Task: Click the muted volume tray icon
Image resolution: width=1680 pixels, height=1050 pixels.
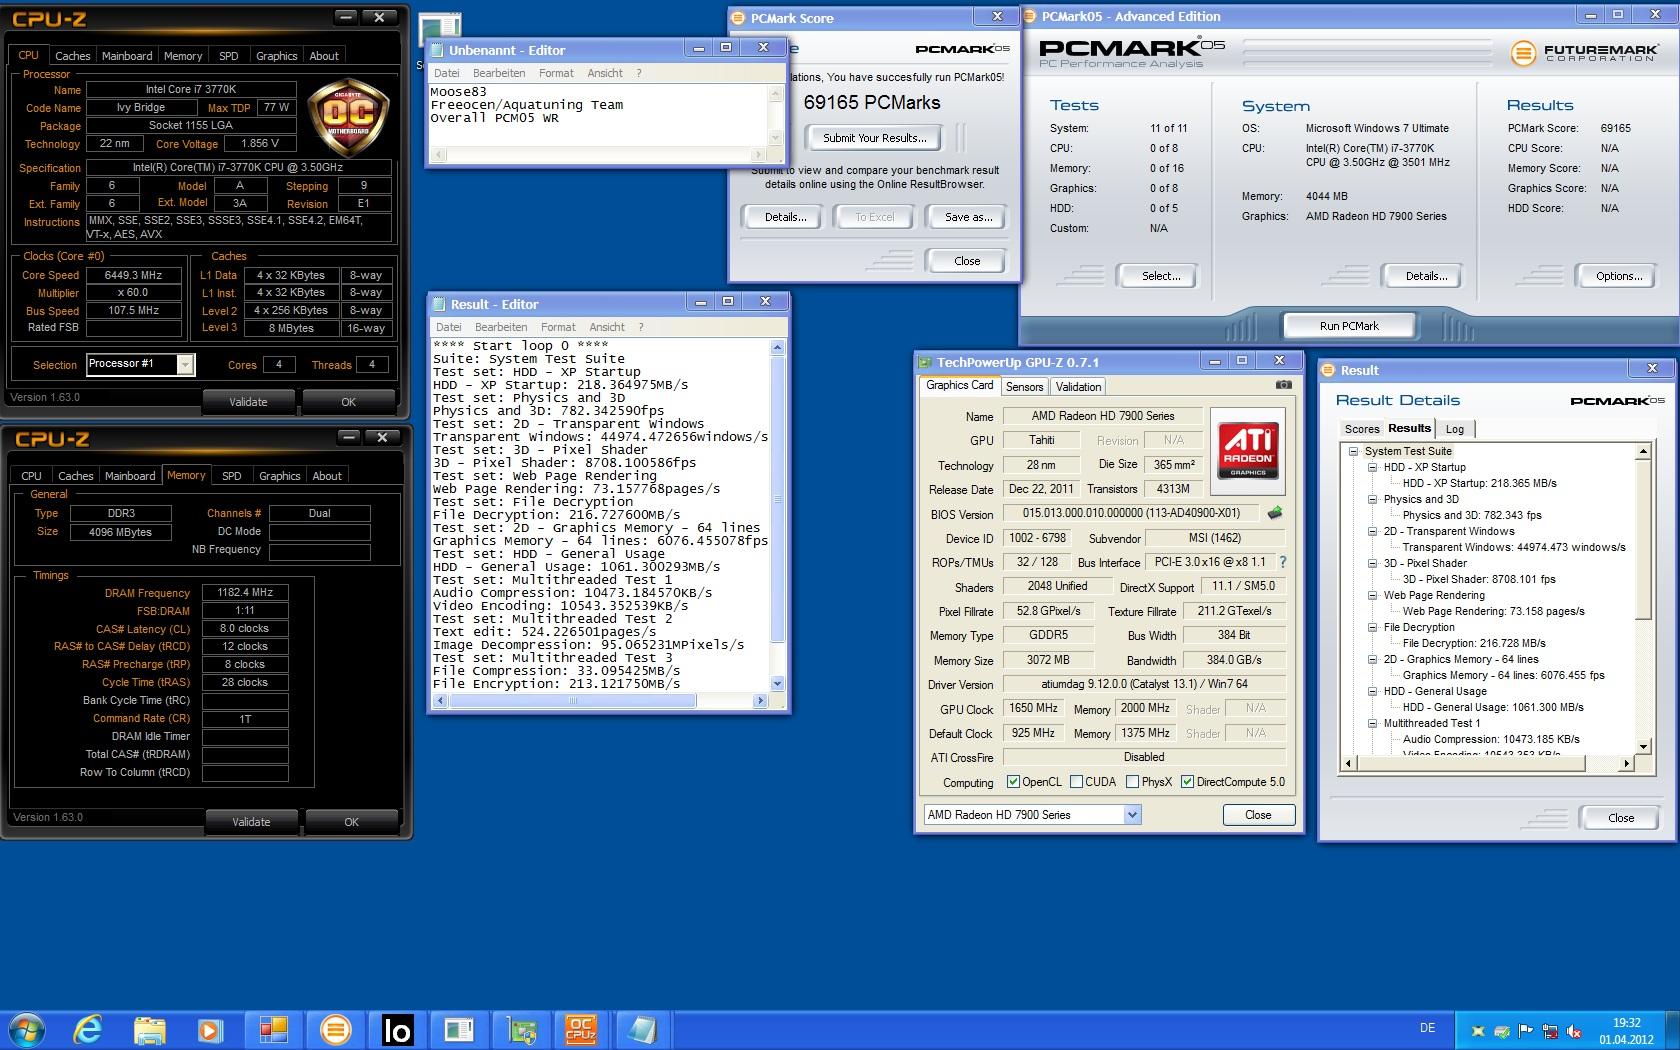Action: [x=1574, y=1030]
